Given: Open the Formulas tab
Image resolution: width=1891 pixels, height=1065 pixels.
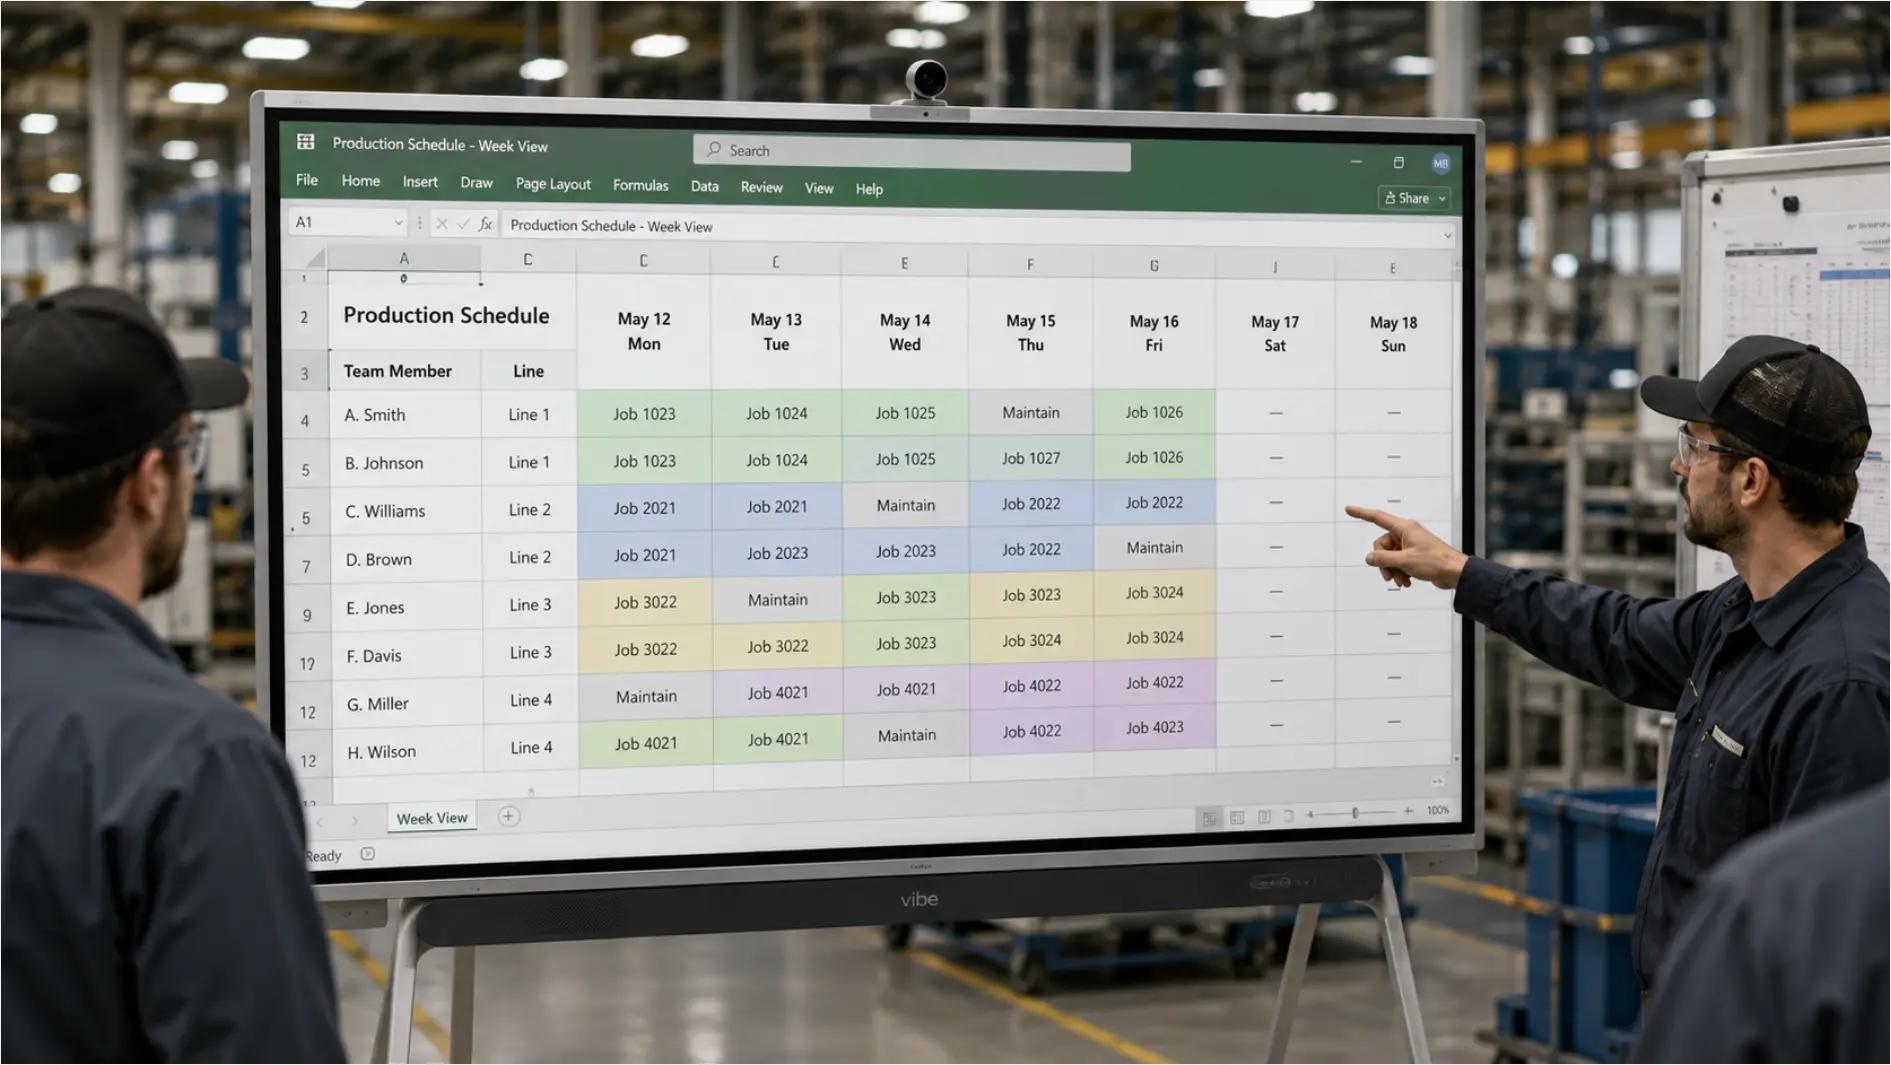Looking at the screenshot, I should (x=640, y=185).
